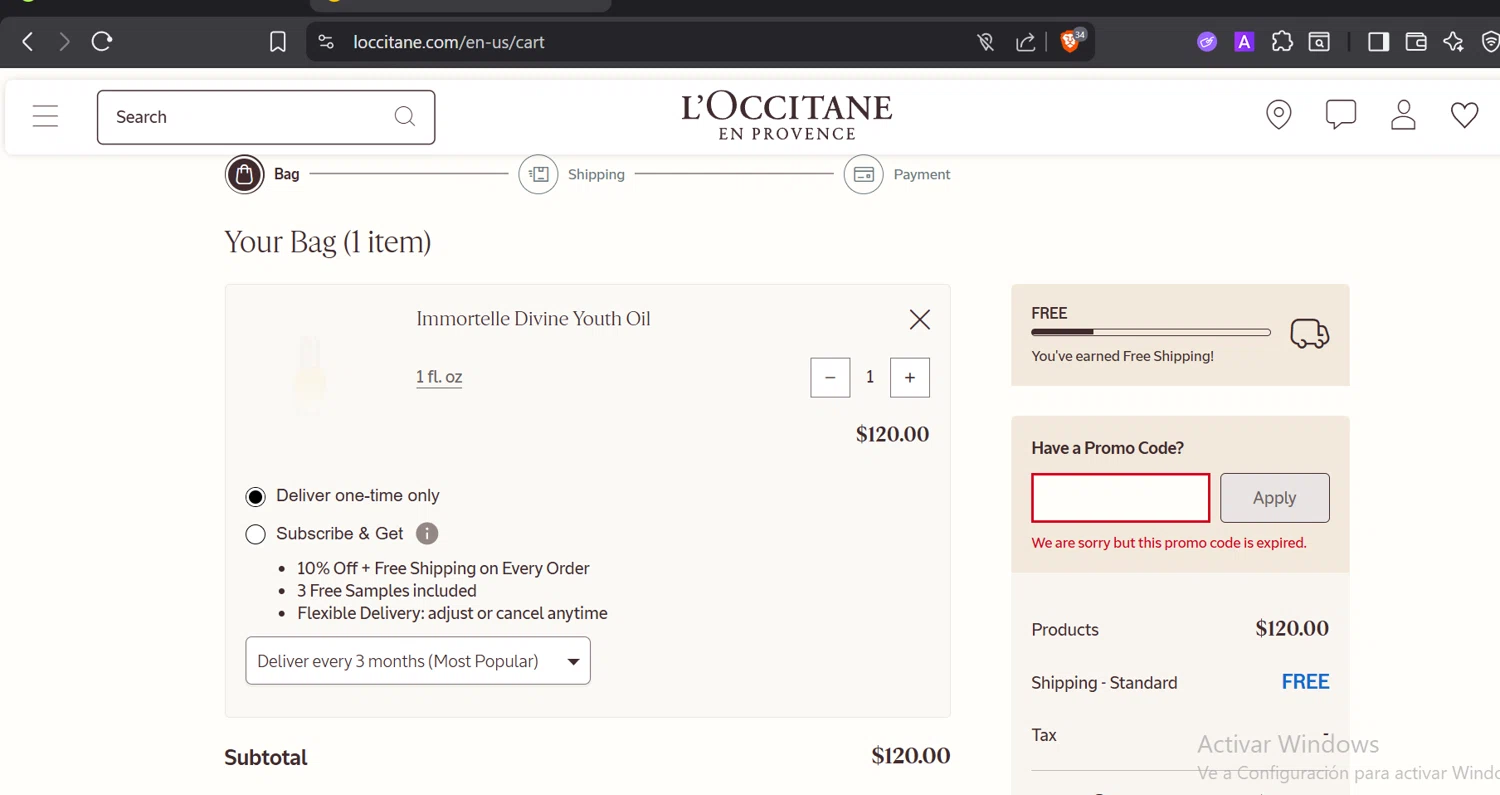
Task: Click the Flexible Delivery bullet text
Action: [x=452, y=613]
